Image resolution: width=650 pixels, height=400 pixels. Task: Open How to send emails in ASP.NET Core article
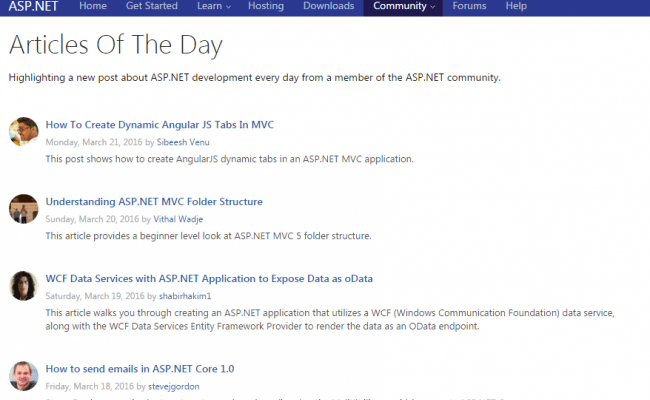140,369
